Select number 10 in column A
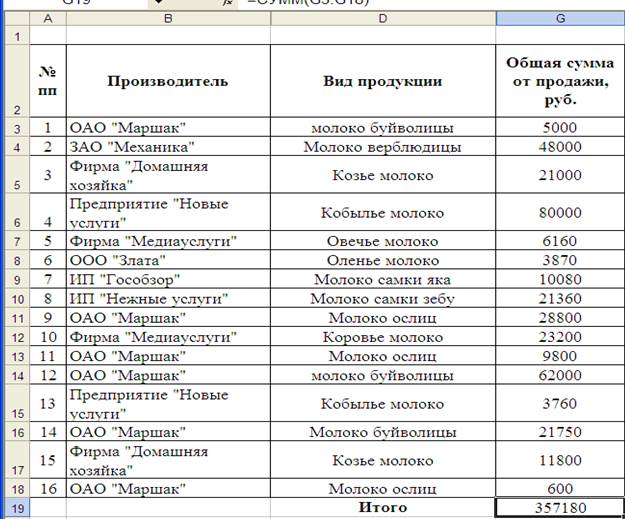 (x=48, y=337)
